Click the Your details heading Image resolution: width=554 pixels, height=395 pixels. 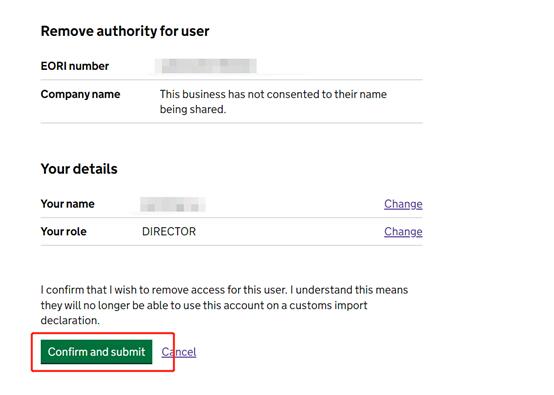[x=79, y=169]
